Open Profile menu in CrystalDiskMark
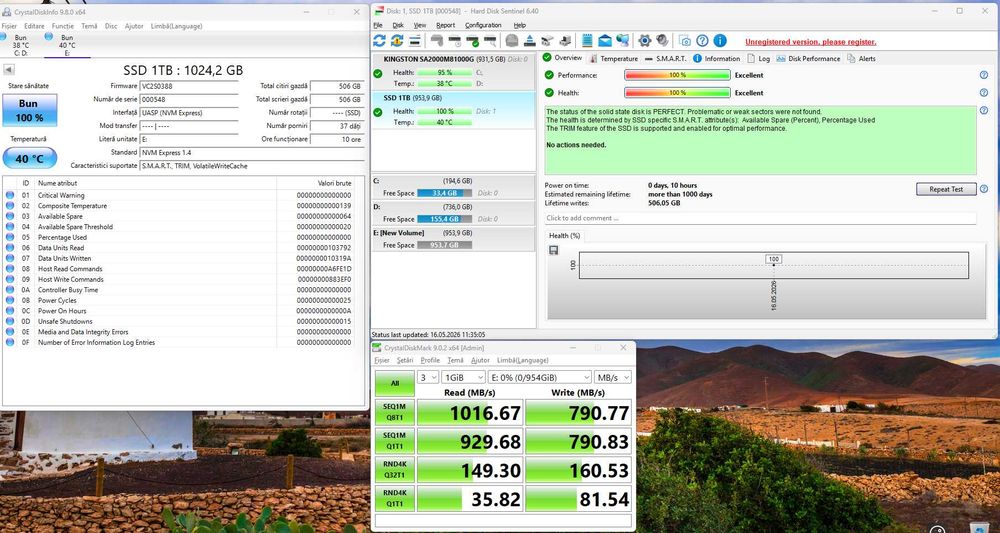This screenshot has width=1000, height=533. click(x=430, y=360)
